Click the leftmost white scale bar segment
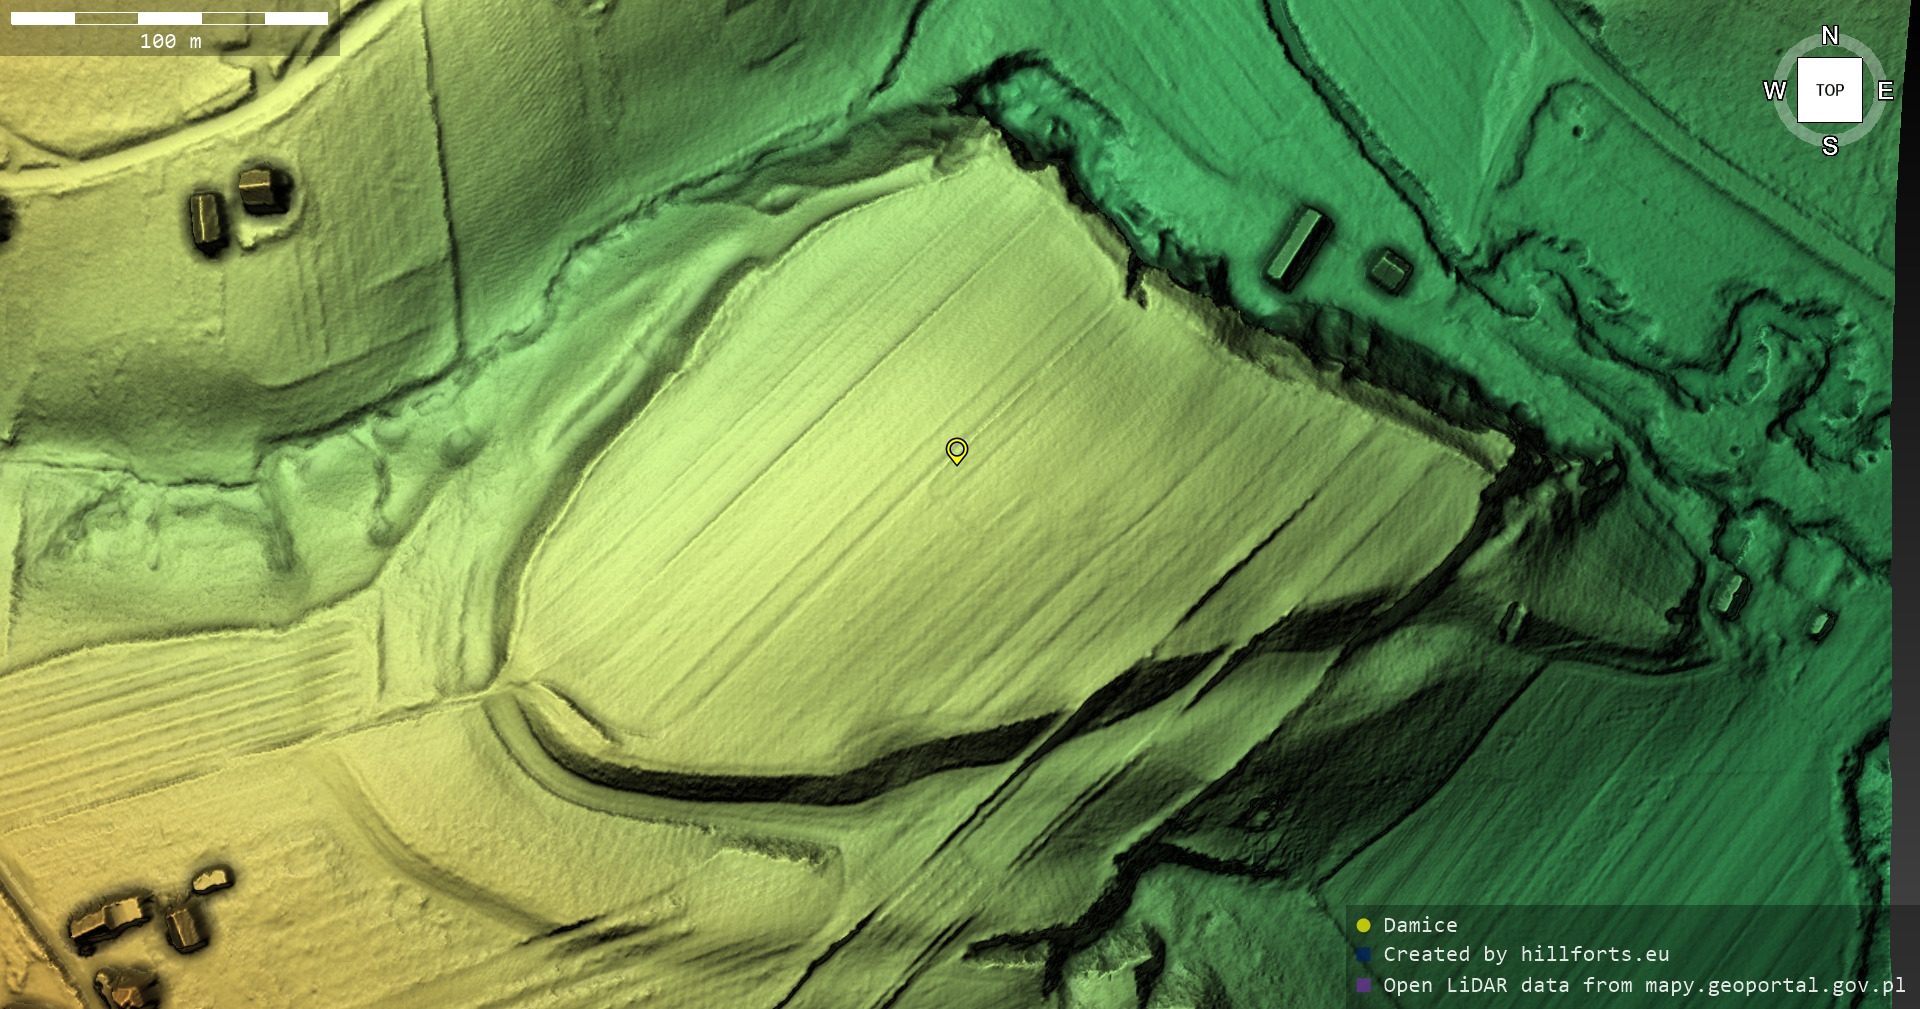 (x=42, y=18)
